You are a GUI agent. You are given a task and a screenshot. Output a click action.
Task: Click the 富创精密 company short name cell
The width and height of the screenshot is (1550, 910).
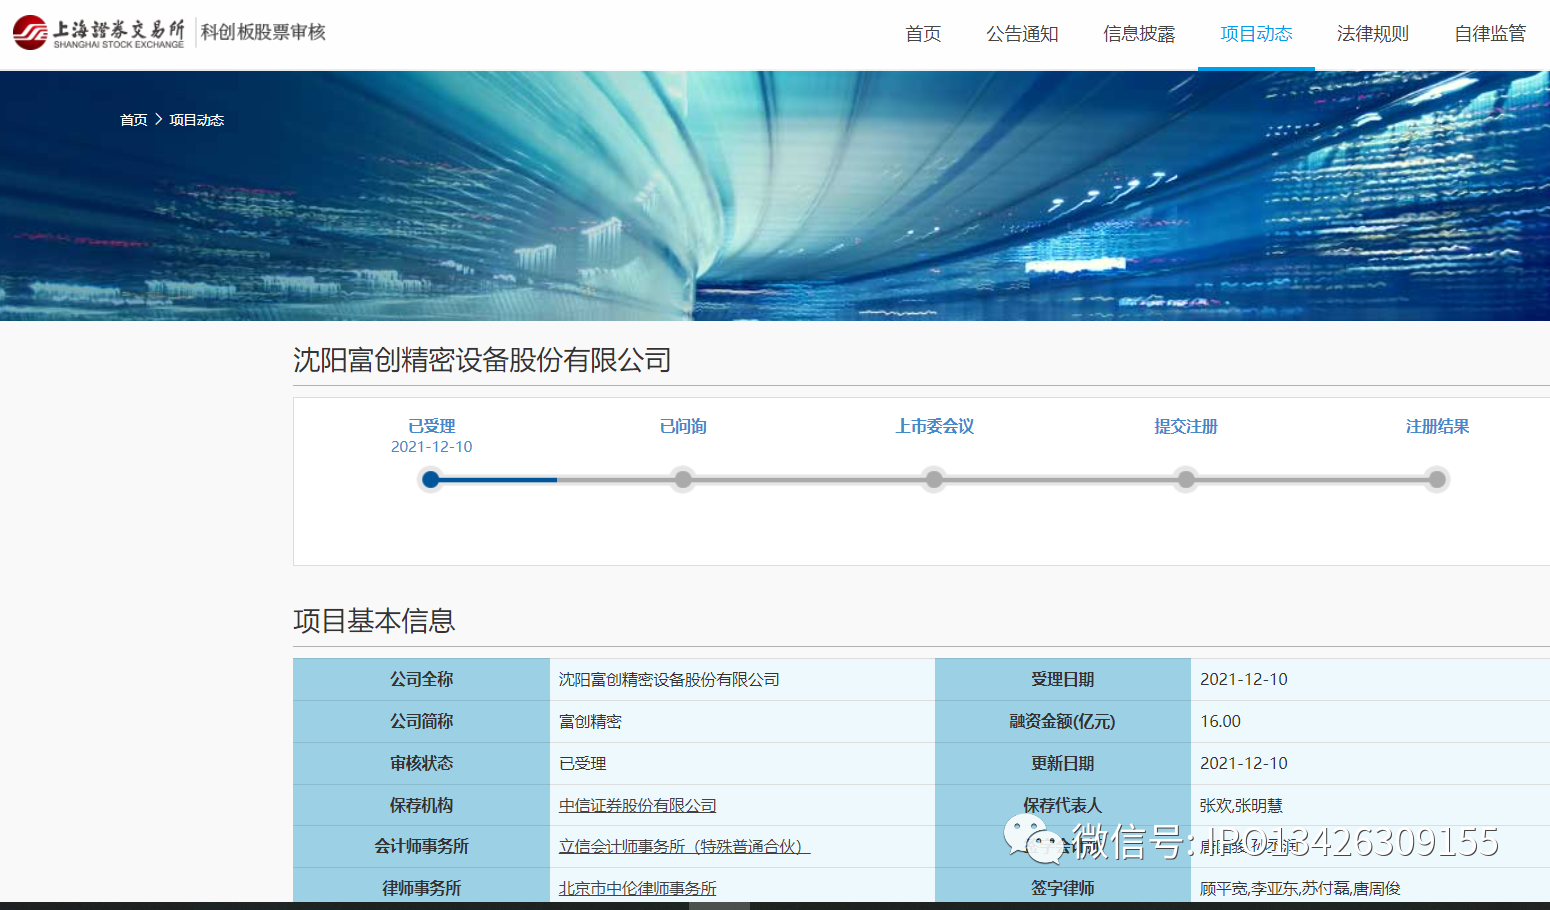[742, 721]
